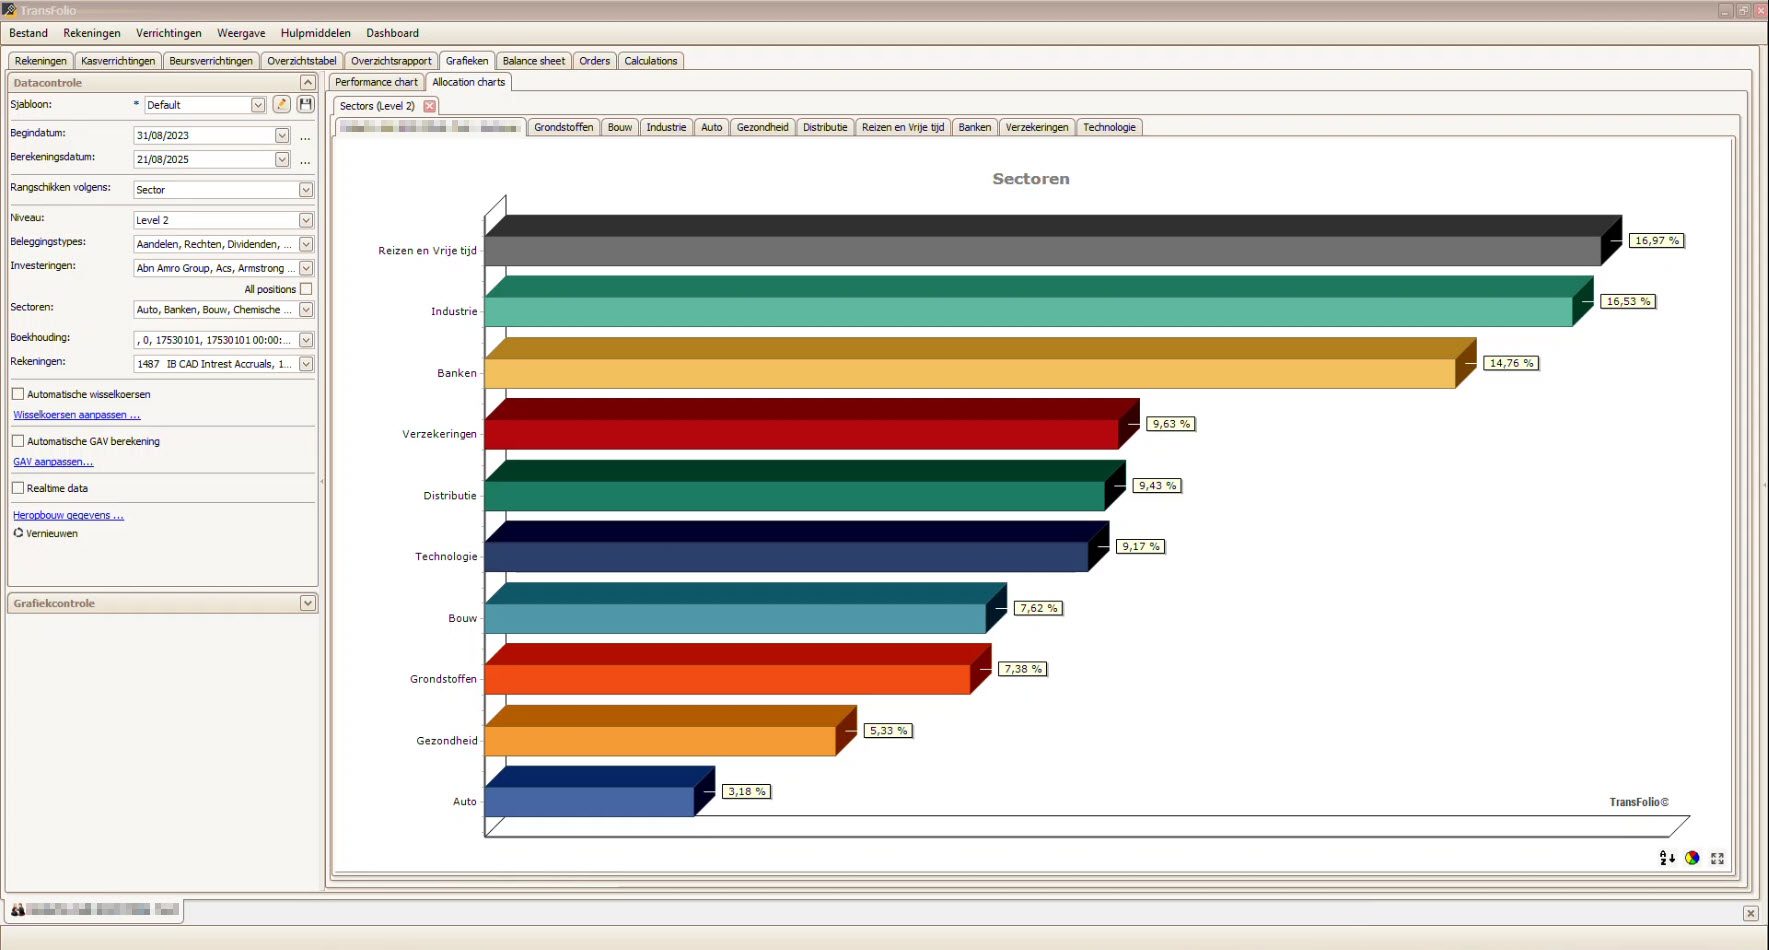The width and height of the screenshot is (1769, 950).
Task: Expand the chart to fullscreen
Action: [x=1717, y=858]
